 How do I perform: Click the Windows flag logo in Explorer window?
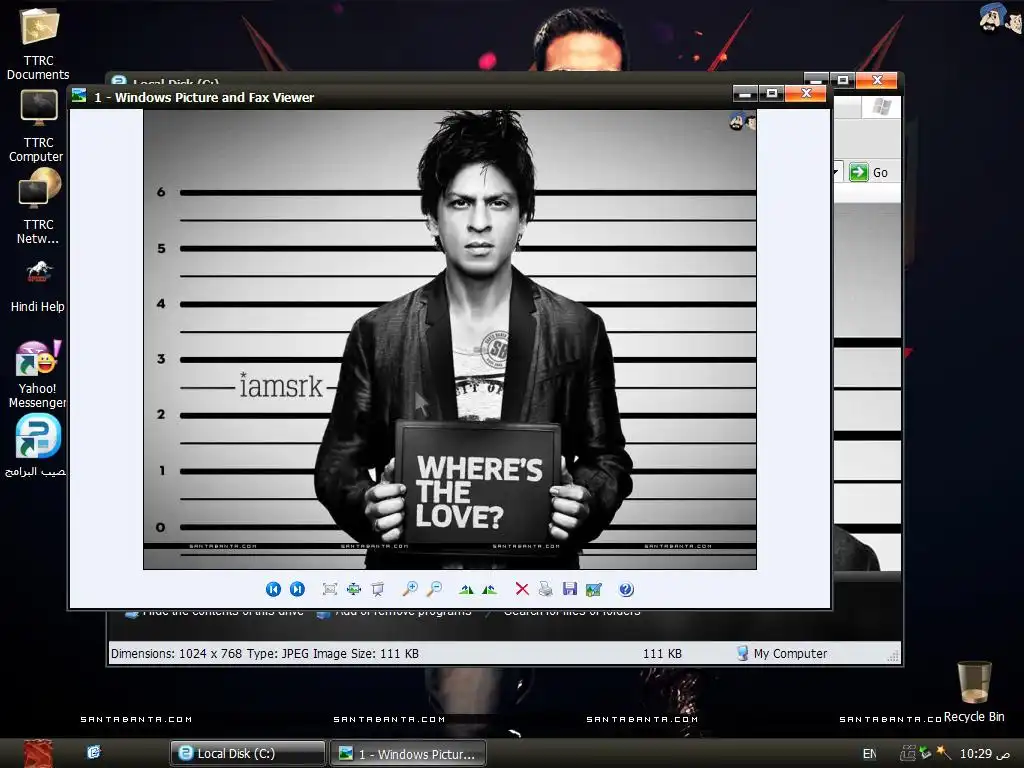[x=881, y=106]
